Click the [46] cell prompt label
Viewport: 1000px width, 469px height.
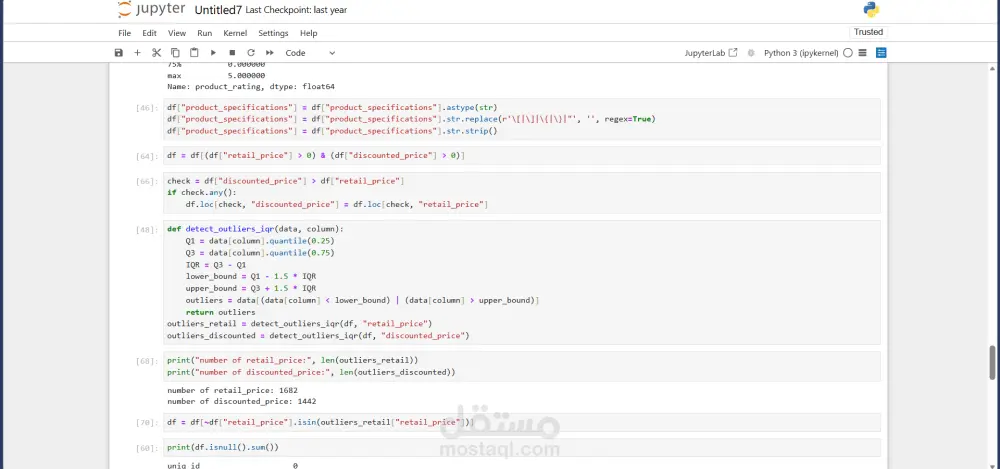coord(147,108)
